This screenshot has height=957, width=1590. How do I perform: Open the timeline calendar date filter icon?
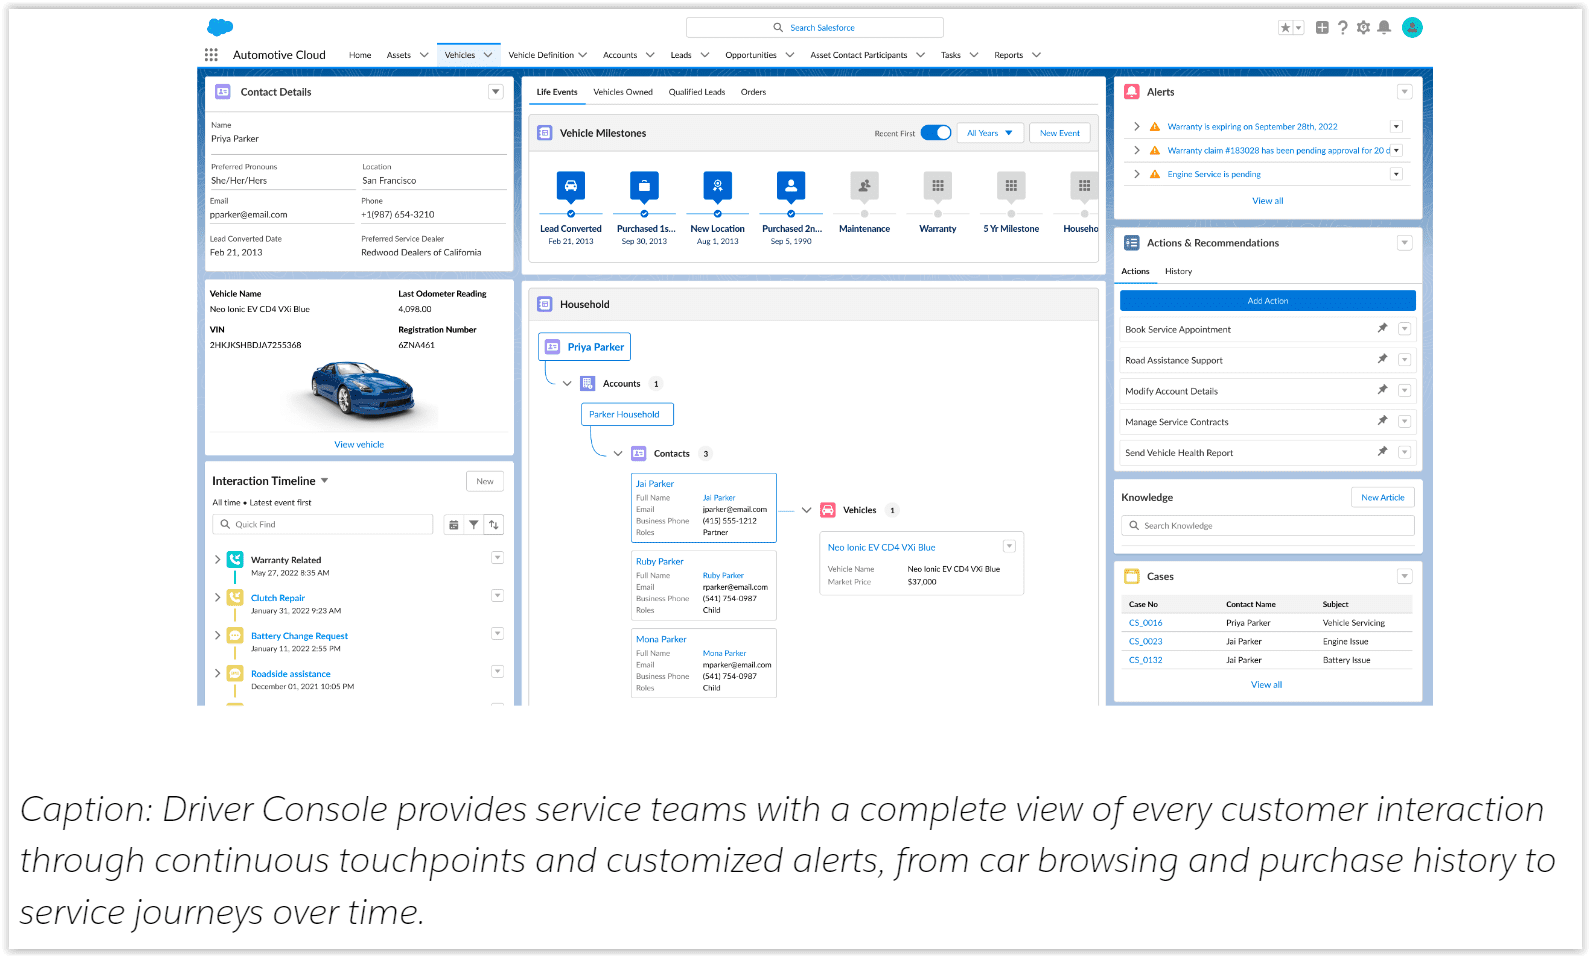pyautogui.click(x=454, y=525)
